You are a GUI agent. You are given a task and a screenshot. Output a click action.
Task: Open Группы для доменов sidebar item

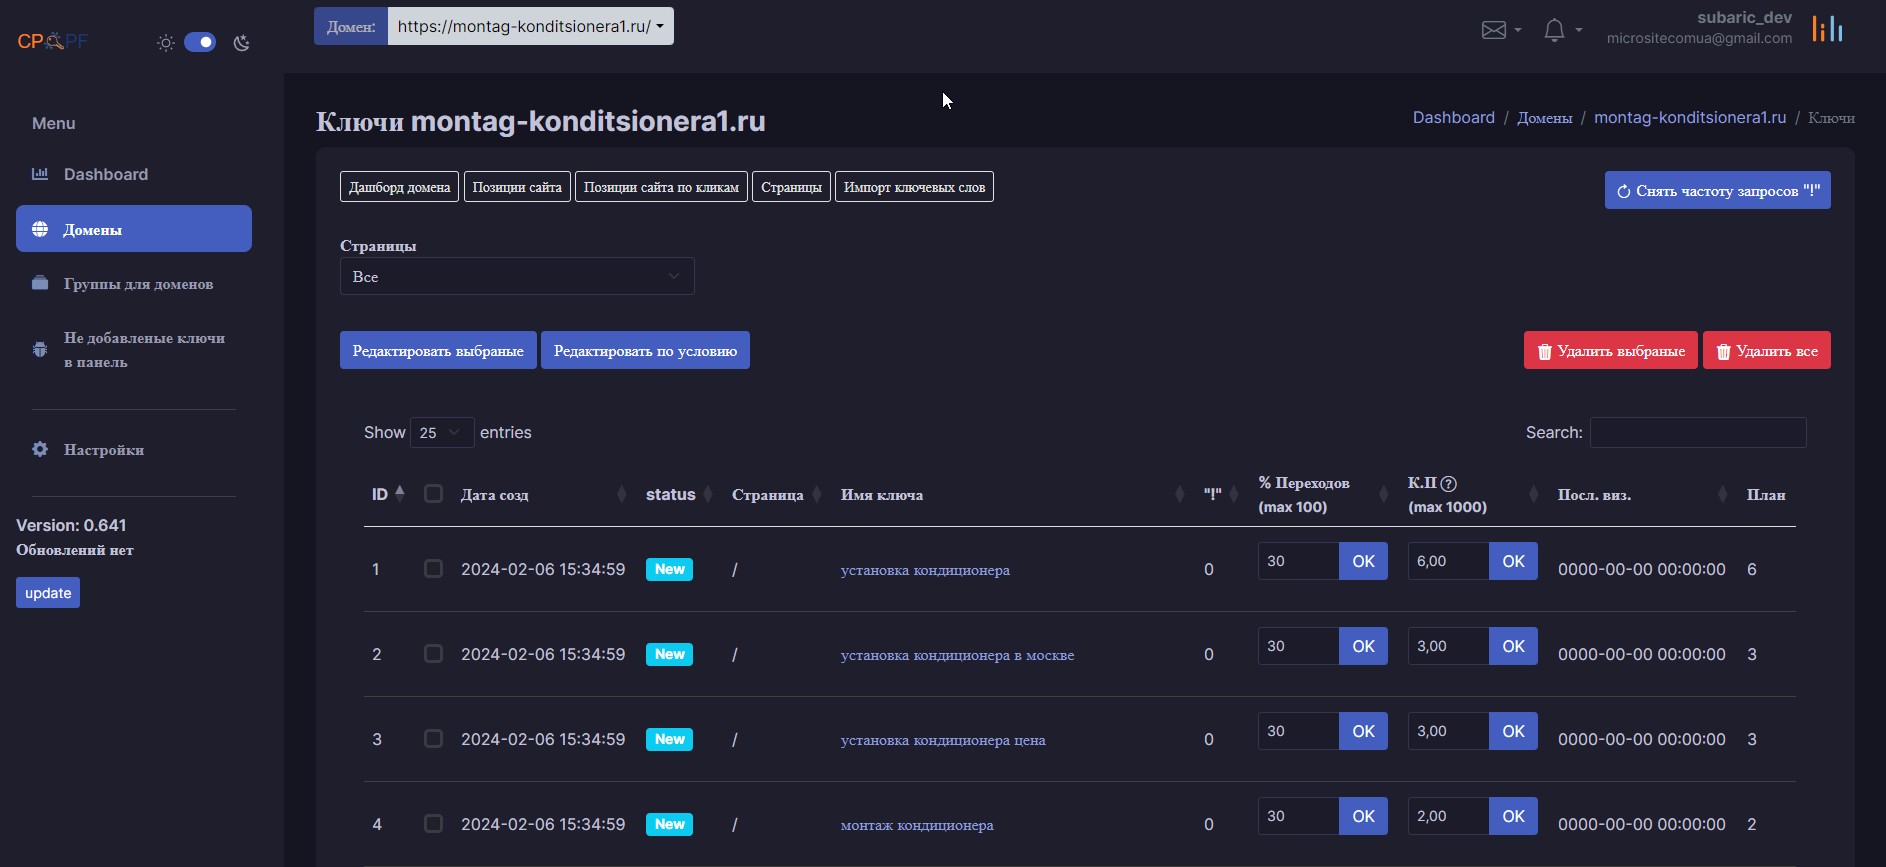pyautogui.click(x=134, y=284)
